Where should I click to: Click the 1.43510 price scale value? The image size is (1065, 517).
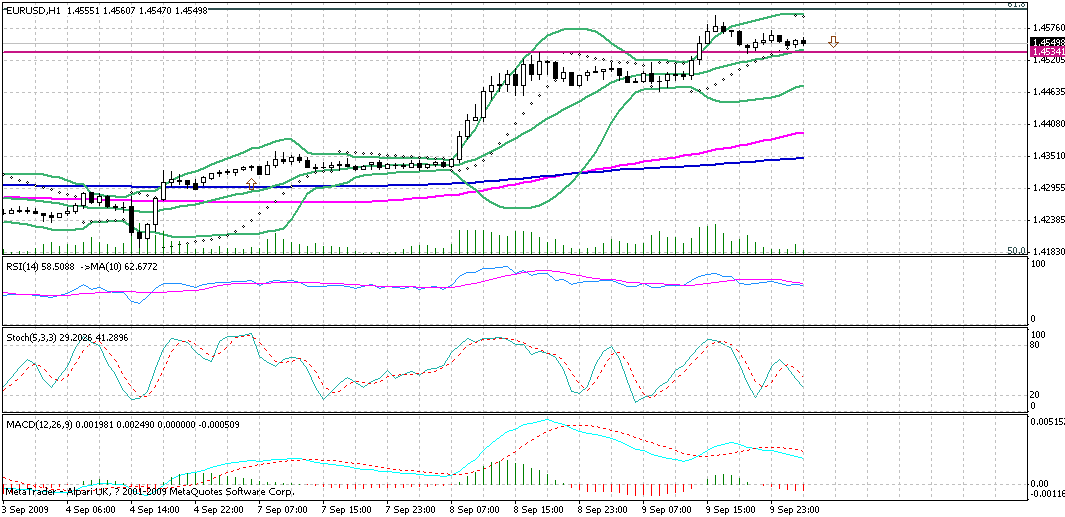(1047, 156)
